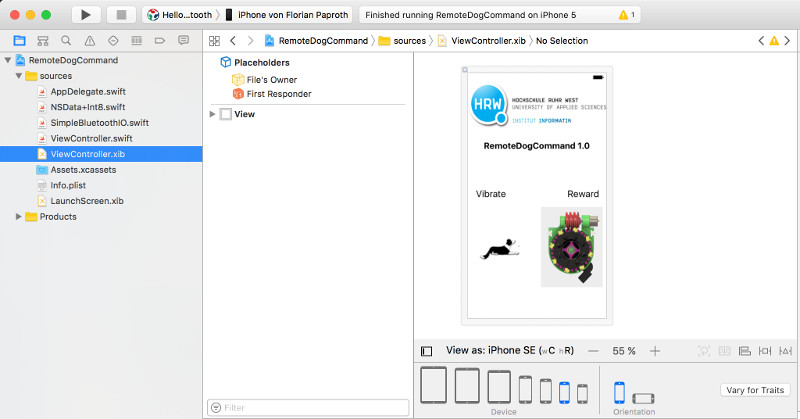Run the project with the Play button
The height and width of the screenshot is (419, 800).
[86, 15]
